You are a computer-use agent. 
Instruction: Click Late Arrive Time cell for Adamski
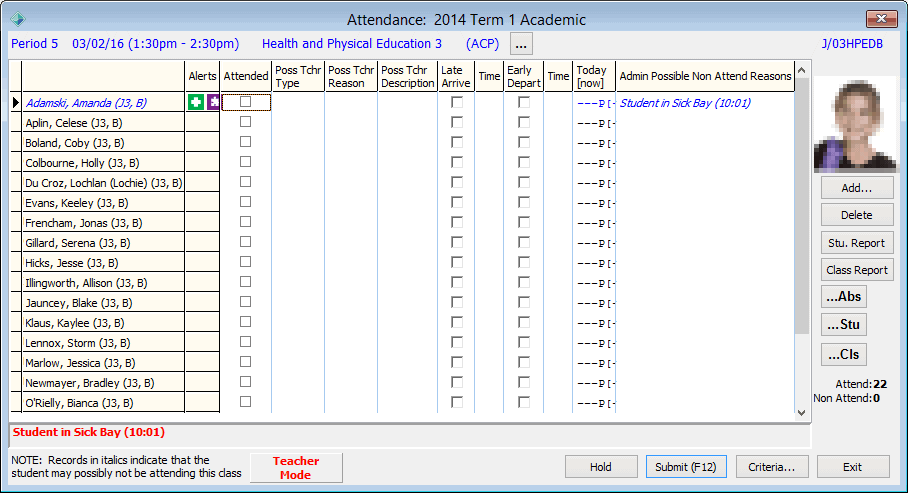[489, 103]
